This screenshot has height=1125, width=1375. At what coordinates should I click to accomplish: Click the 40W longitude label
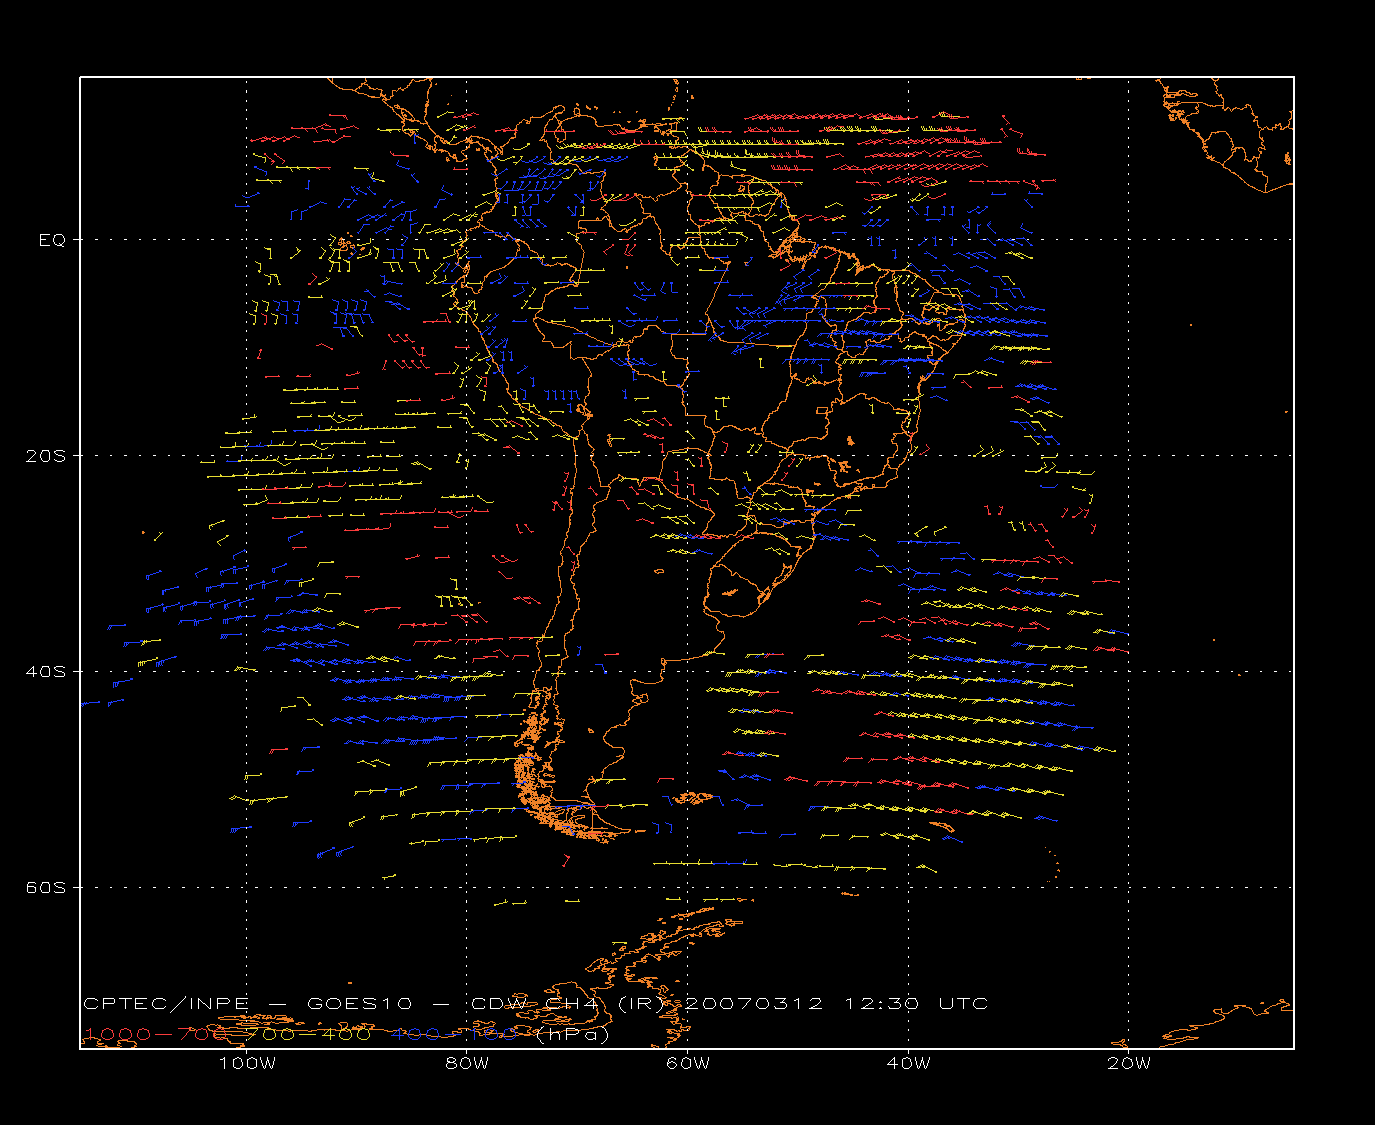coord(909,1064)
